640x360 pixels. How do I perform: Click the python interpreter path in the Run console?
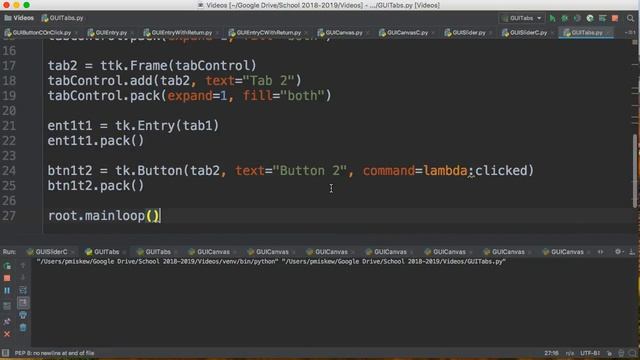click(157, 262)
